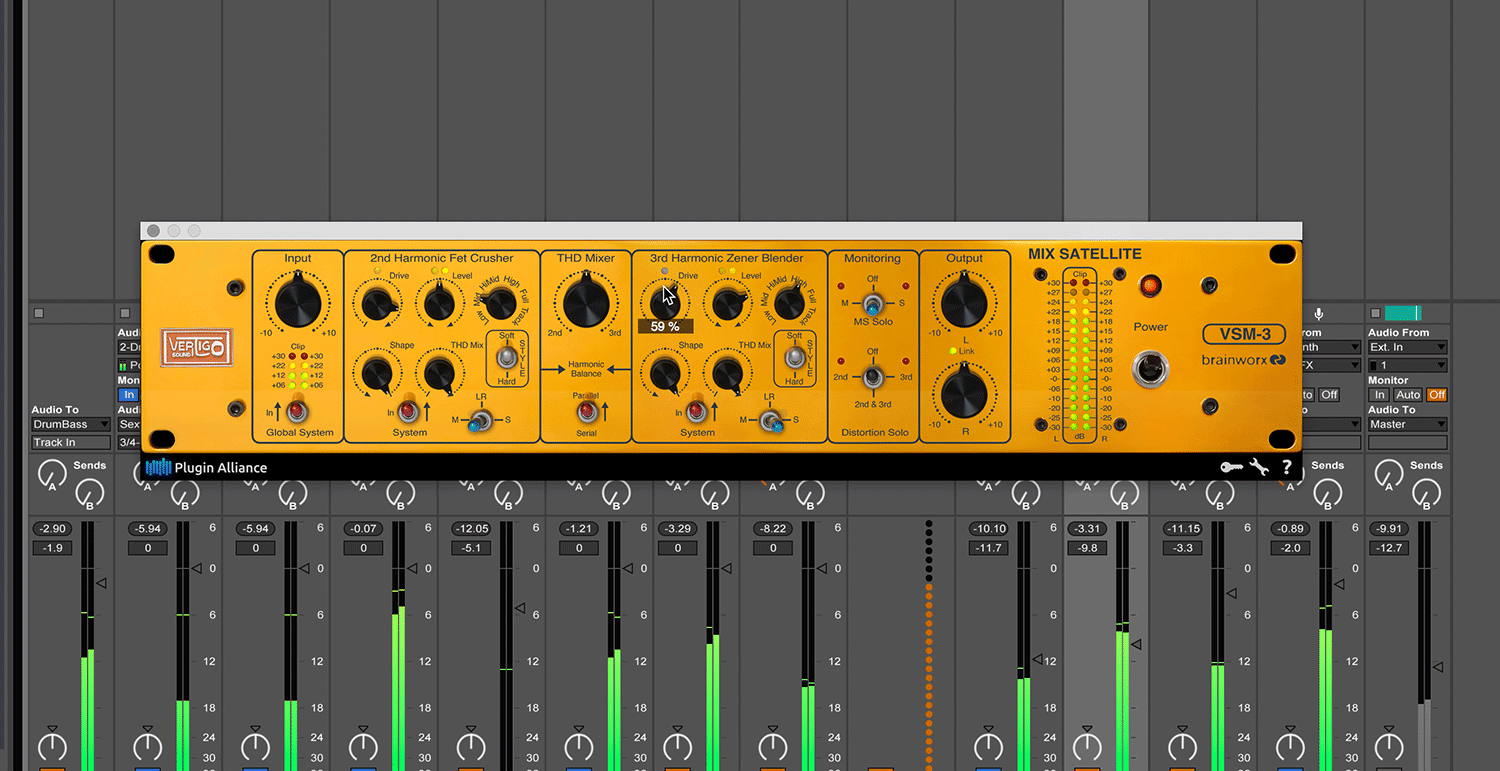This screenshot has height=771, width=1500.
Task: Click the brainworx logo
Action: [1244, 360]
